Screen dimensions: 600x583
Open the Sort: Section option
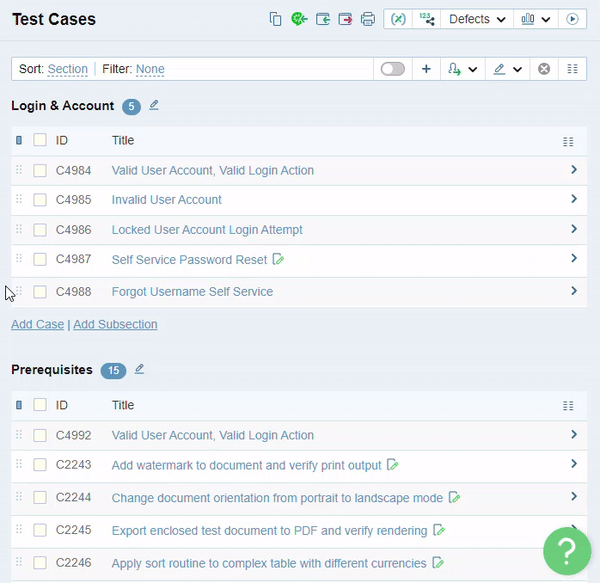pyautogui.click(x=67, y=69)
